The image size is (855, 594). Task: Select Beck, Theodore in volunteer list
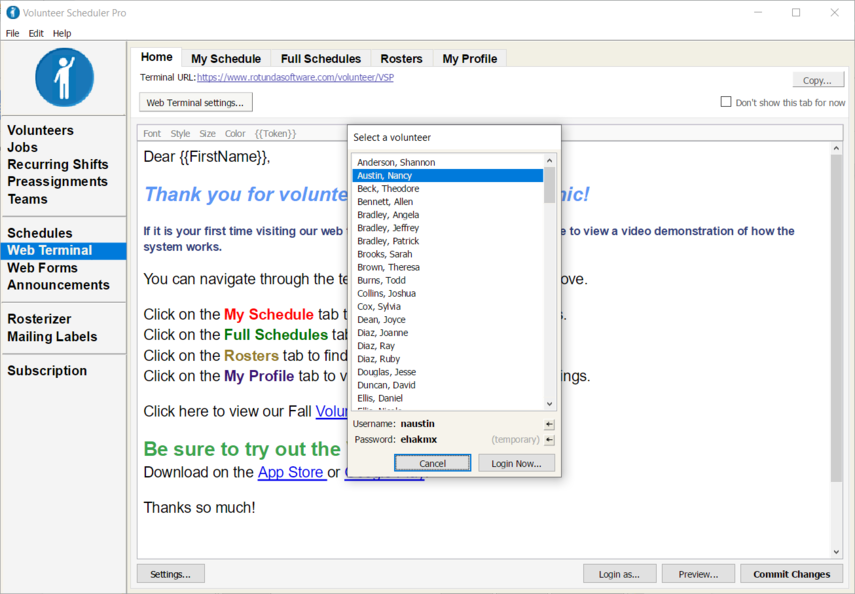448,189
